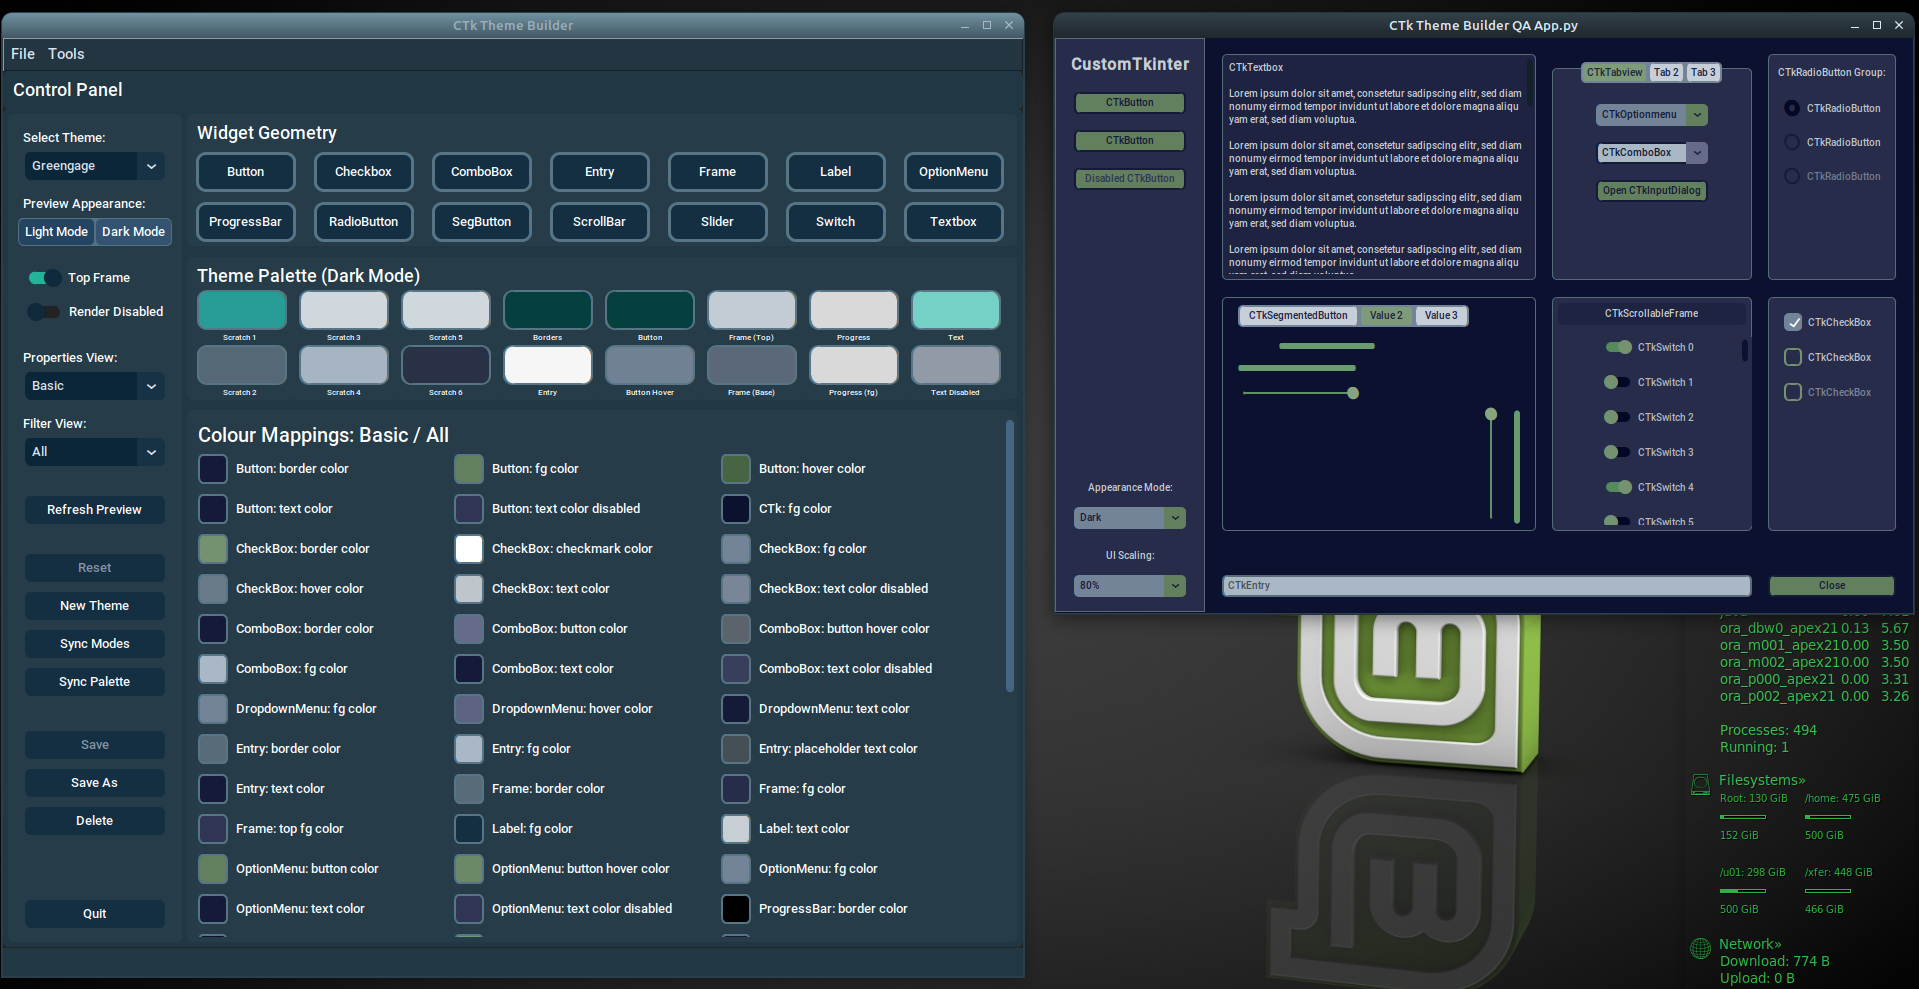Switch preview appearance to Light Mode
The image size is (1919, 989).
pyautogui.click(x=56, y=231)
